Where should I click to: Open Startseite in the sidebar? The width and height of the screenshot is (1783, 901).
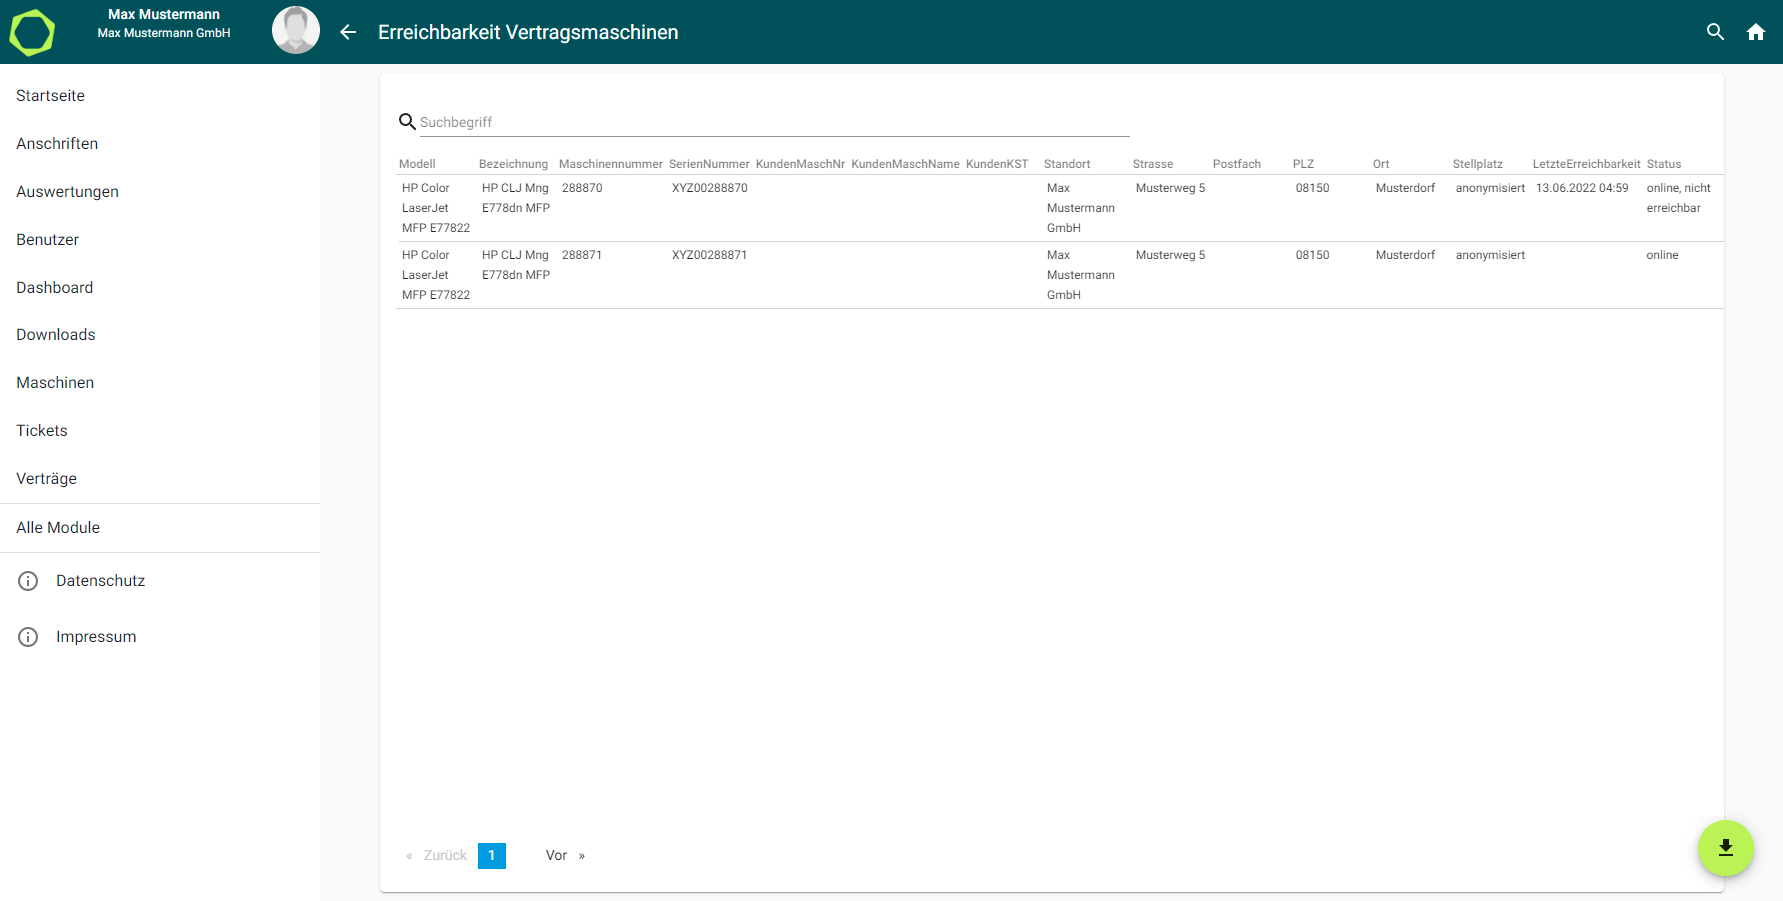click(51, 96)
